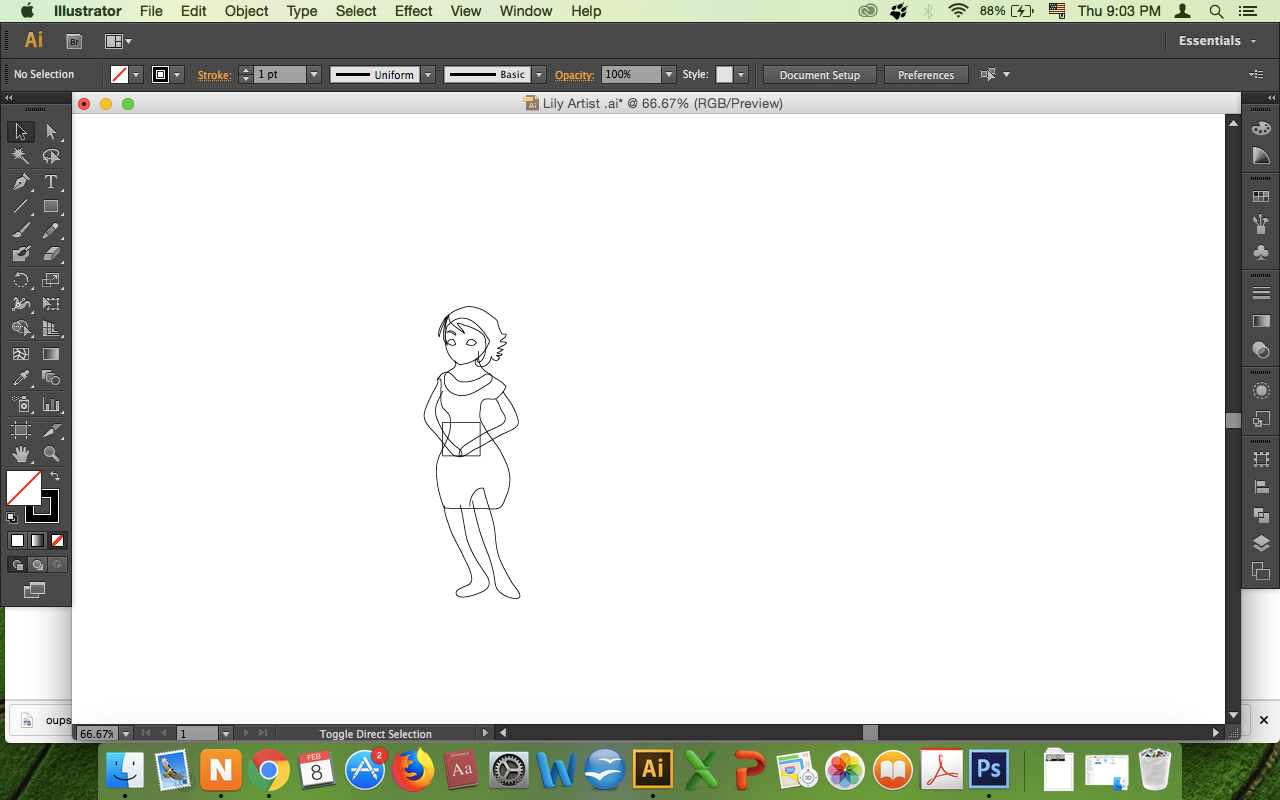
Task: Select the Type tool
Action: tap(51, 182)
